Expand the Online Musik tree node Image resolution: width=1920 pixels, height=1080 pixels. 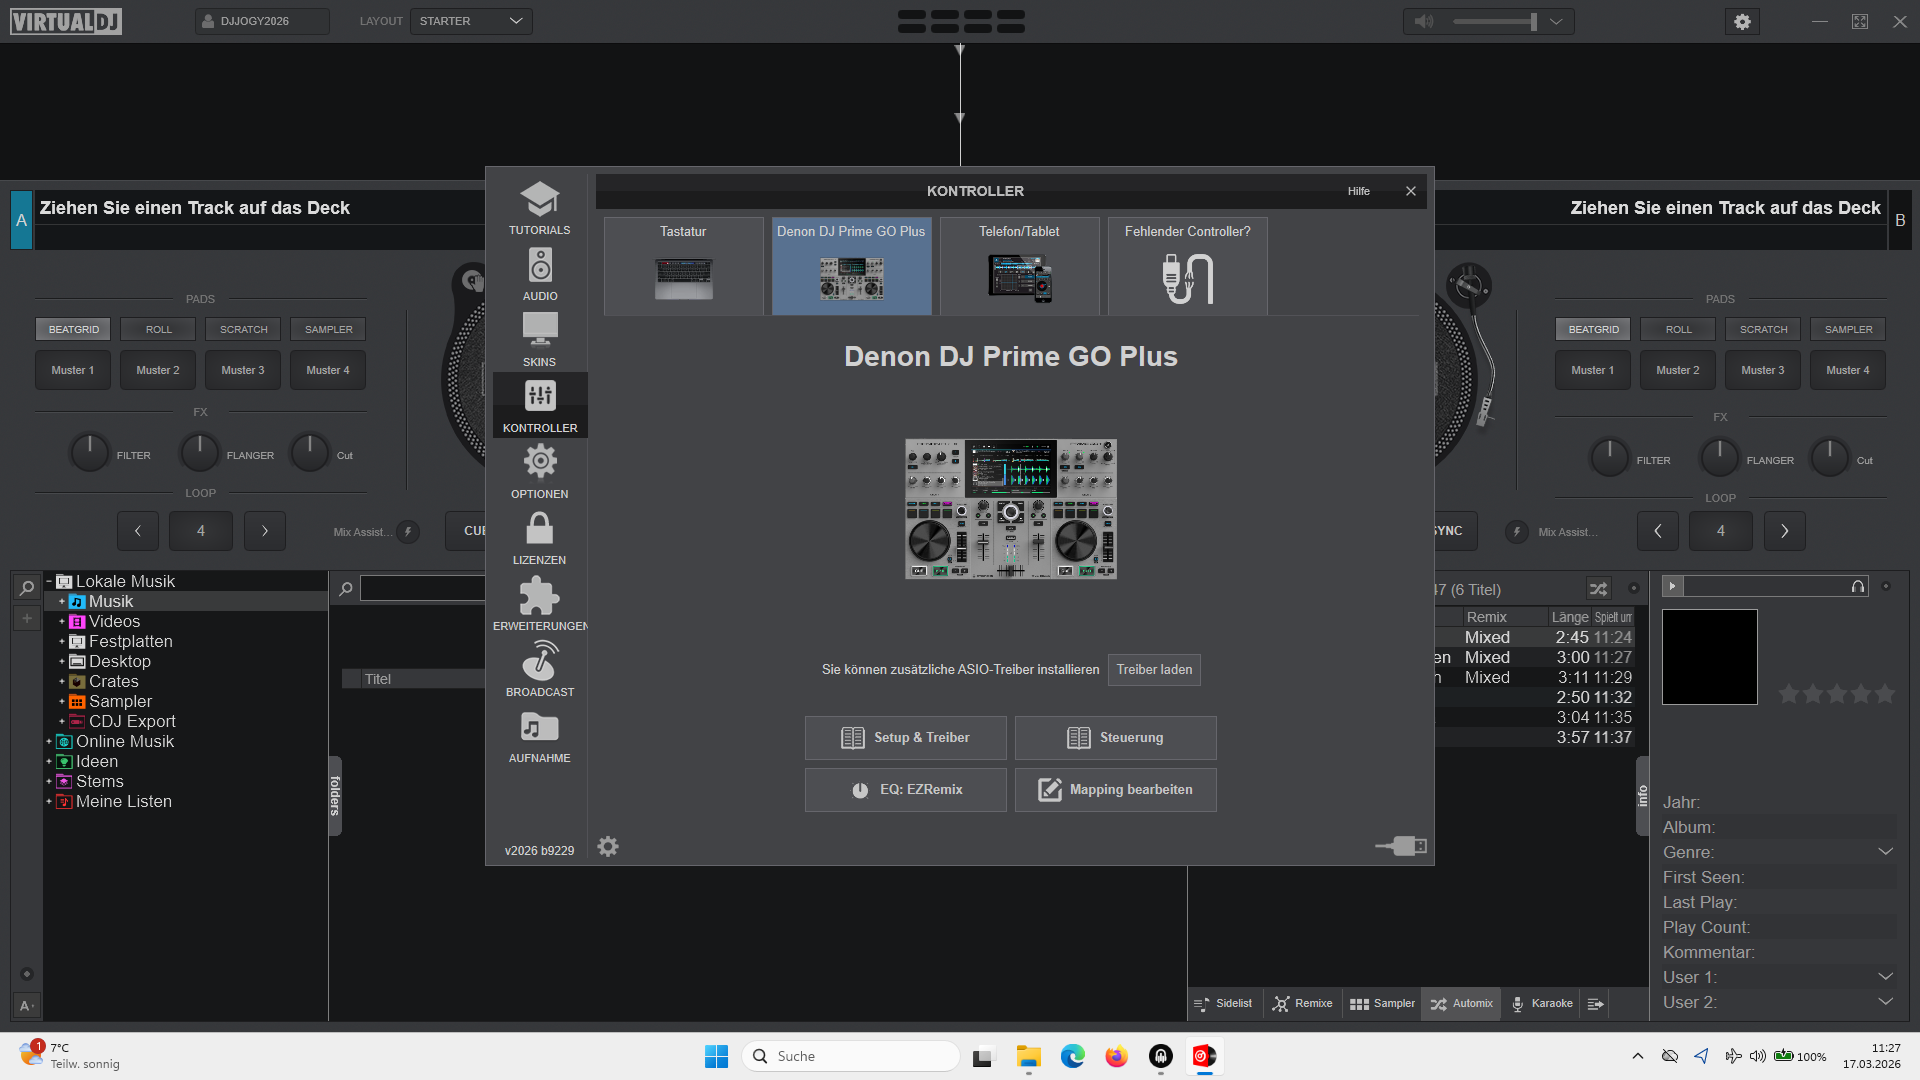point(48,742)
